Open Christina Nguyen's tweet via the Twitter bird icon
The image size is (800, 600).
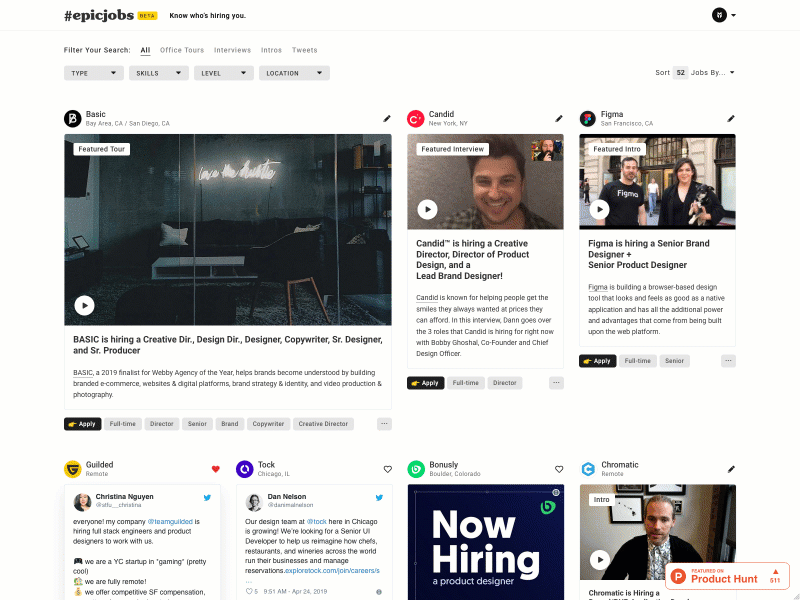click(x=206, y=497)
